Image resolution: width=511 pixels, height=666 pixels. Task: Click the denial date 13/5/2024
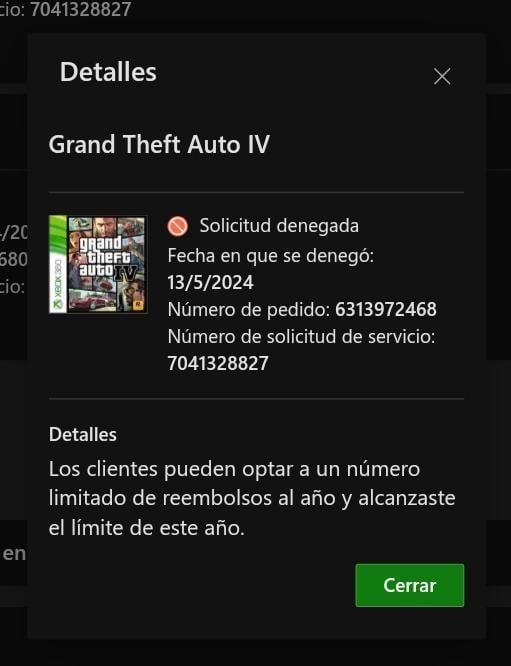point(210,282)
